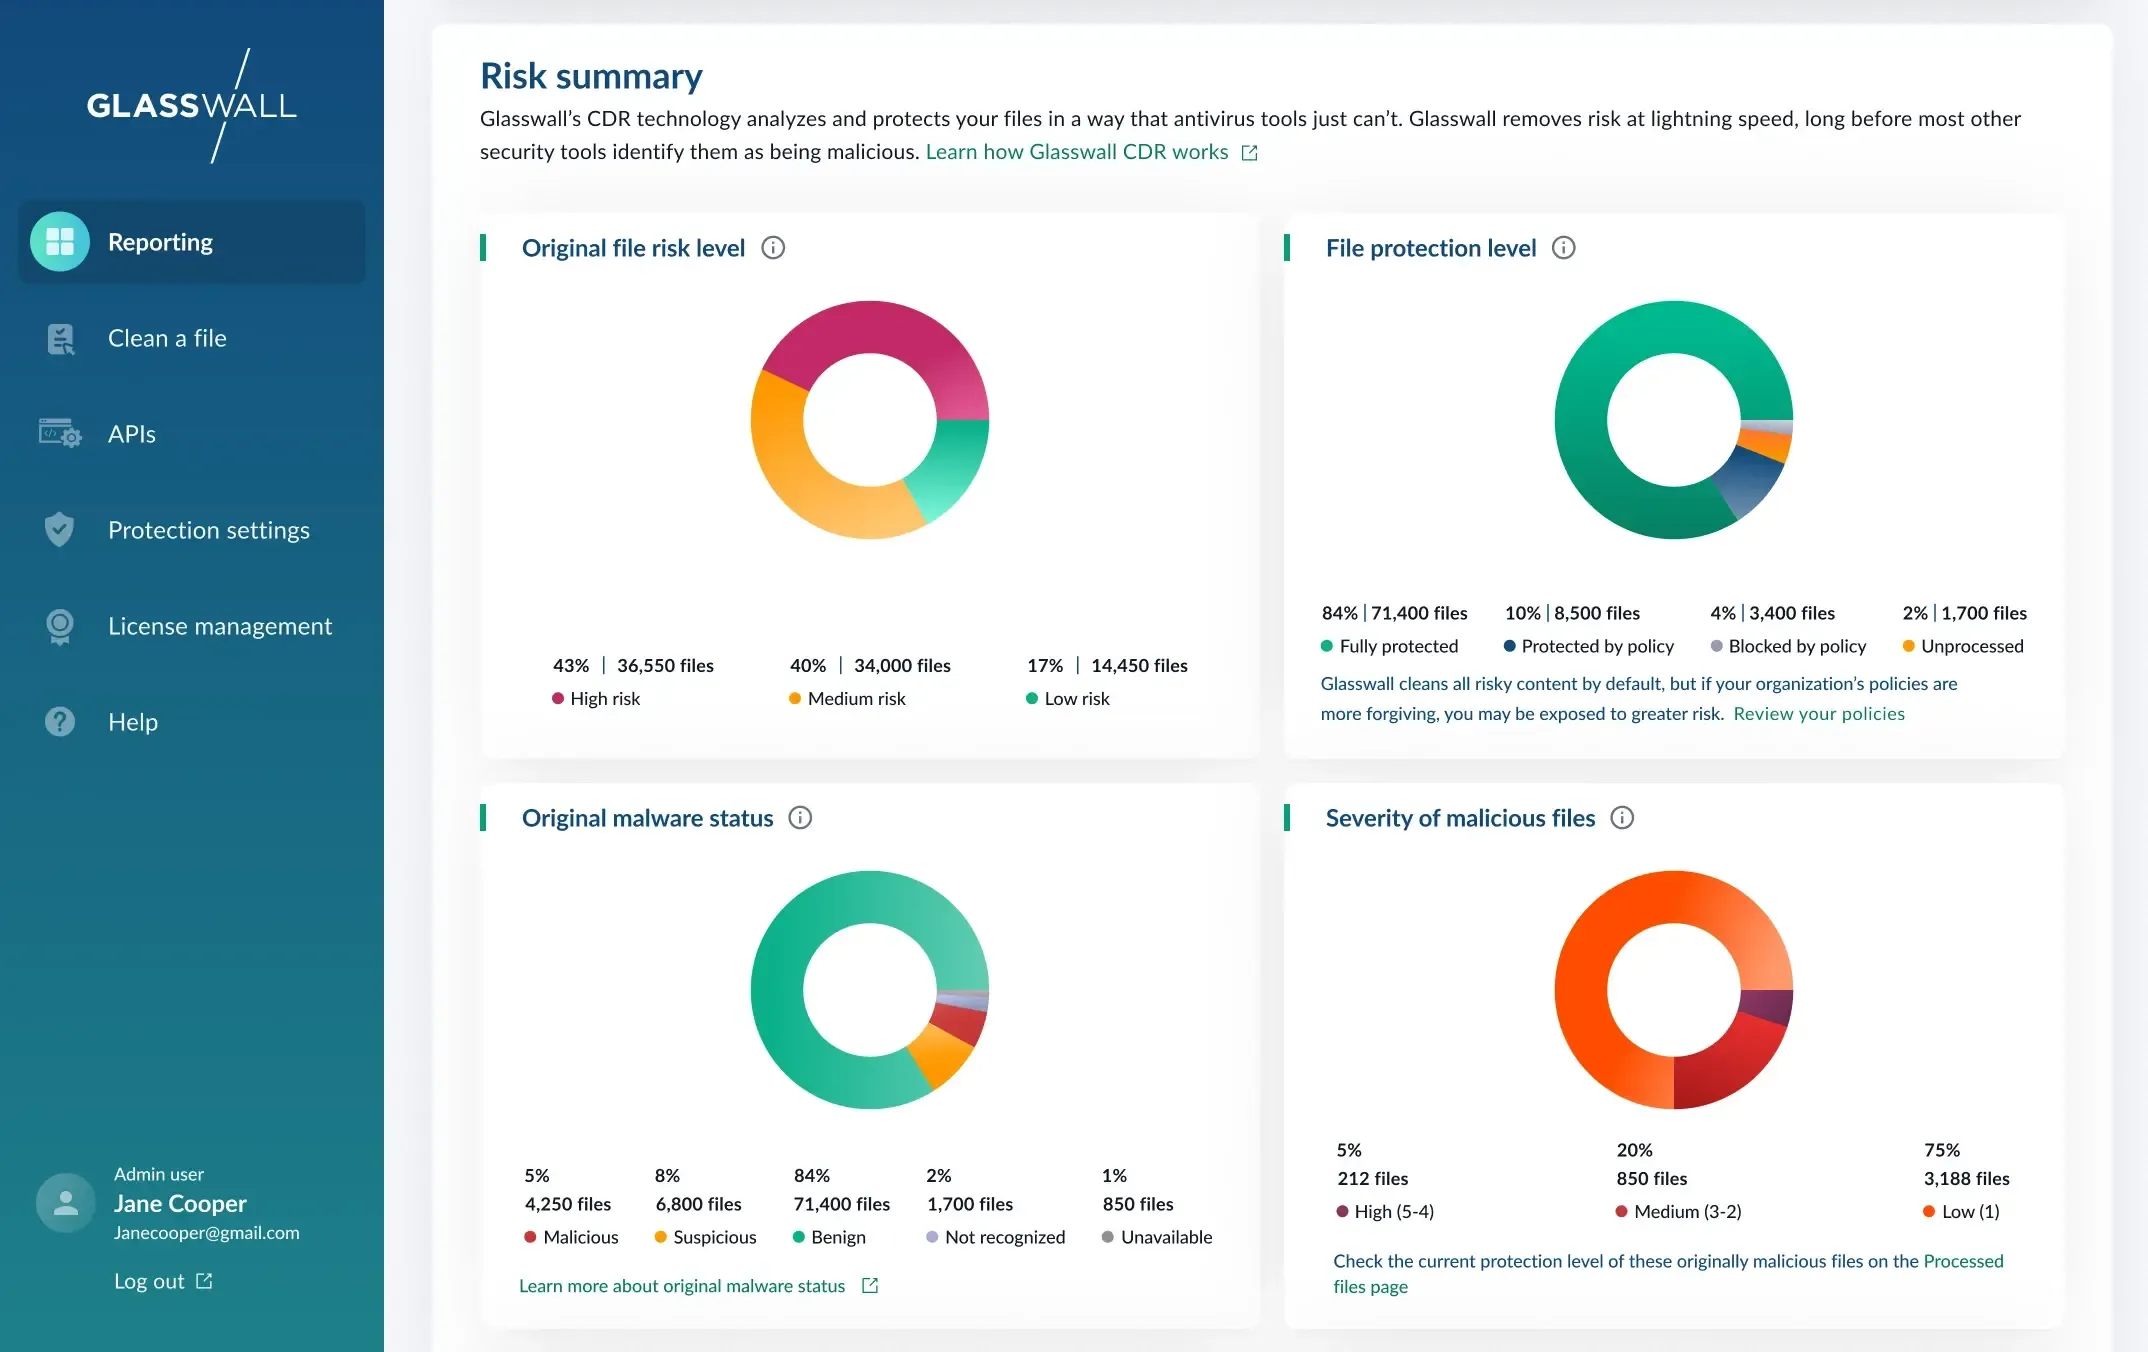Image resolution: width=2148 pixels, height=1352 pixels.
Task: Toggle the Malicious legend in malware status chart
Action: point(571,1237)
